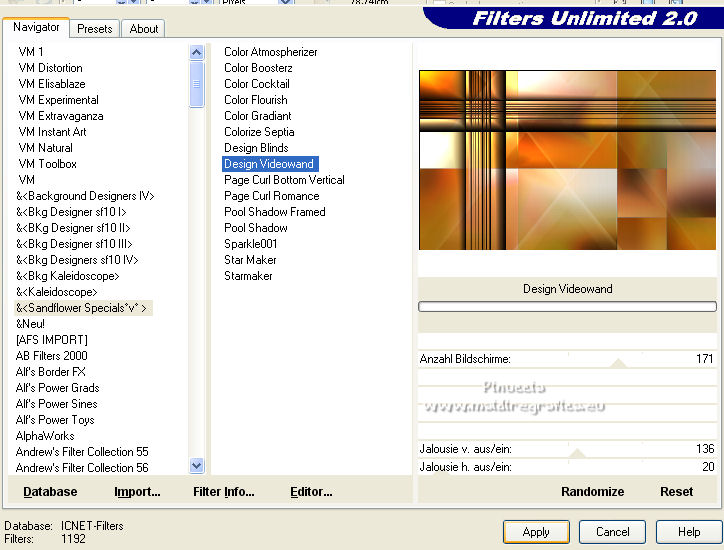Select &<BKg Designer sf10 II> category
The width and height of the screenshot is (724, 550).
click(x=73, y=228)
